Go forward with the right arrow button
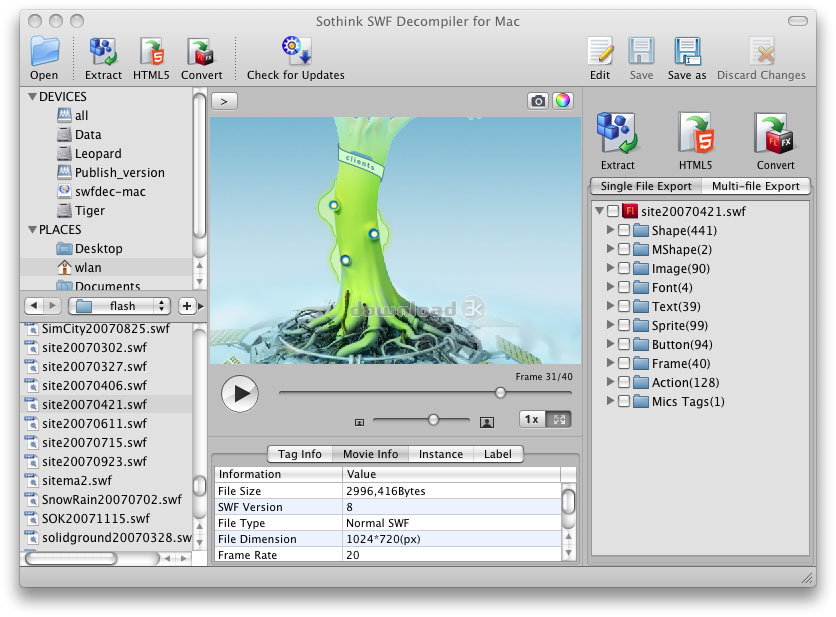The image size is (836, 617). click(52, 306)
